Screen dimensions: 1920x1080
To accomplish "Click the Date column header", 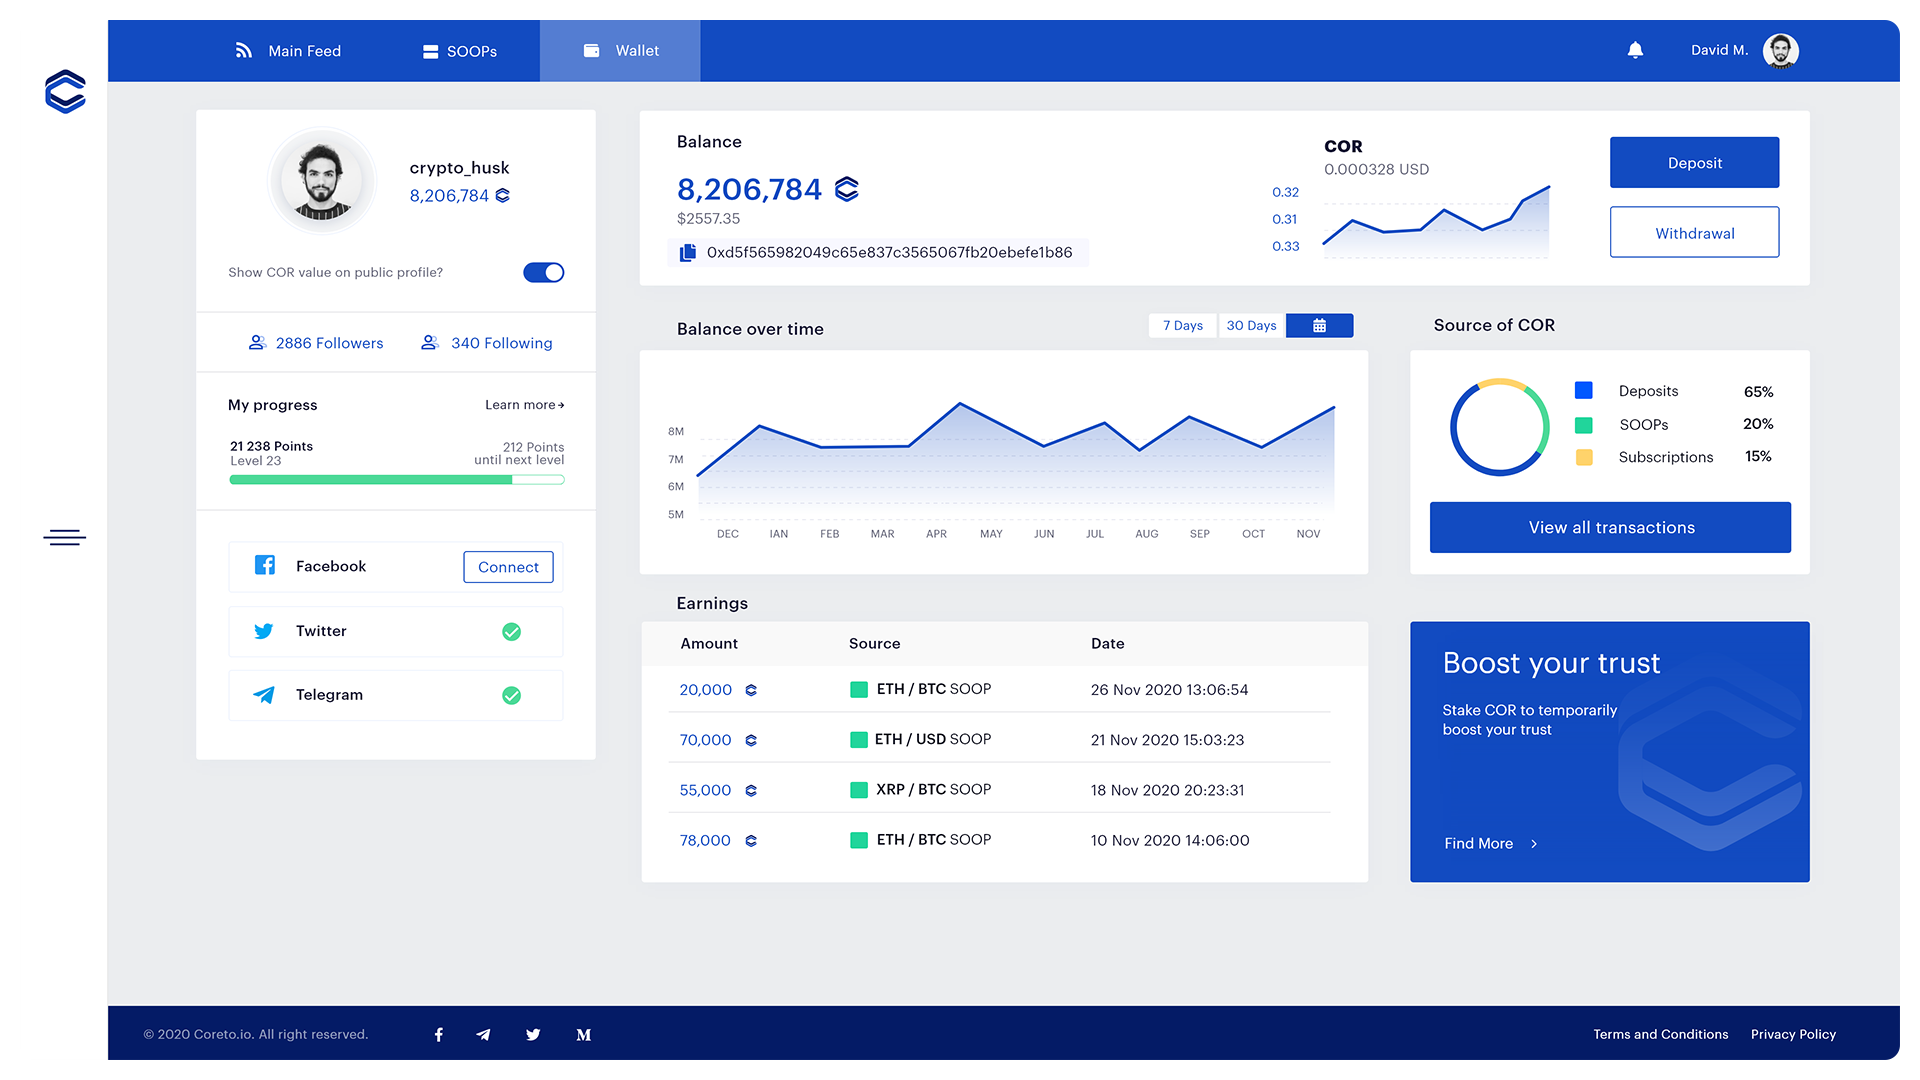I will (x=1107, y=644).
